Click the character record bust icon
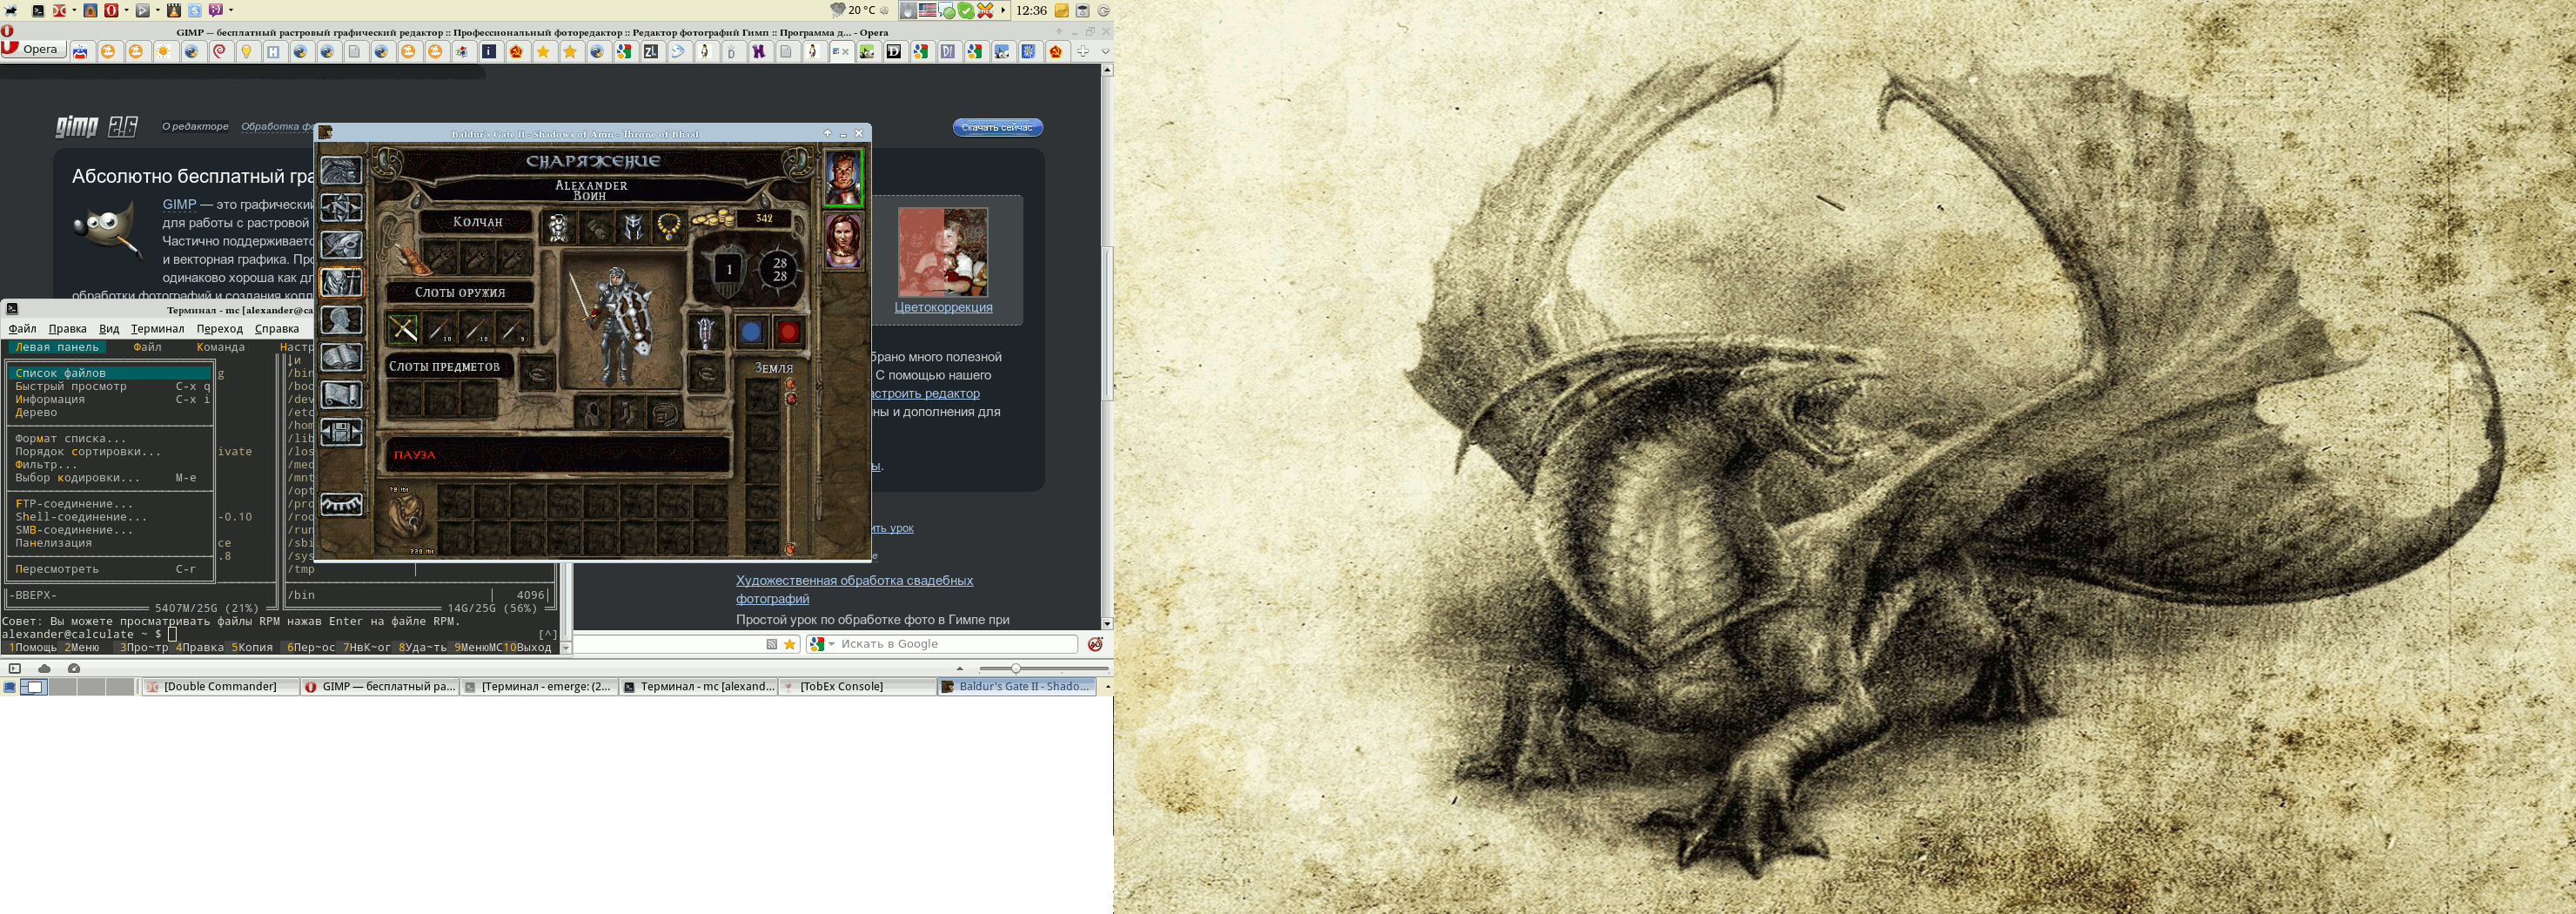Viewport: 2576px width, 914px height. [x=341, y=320]
